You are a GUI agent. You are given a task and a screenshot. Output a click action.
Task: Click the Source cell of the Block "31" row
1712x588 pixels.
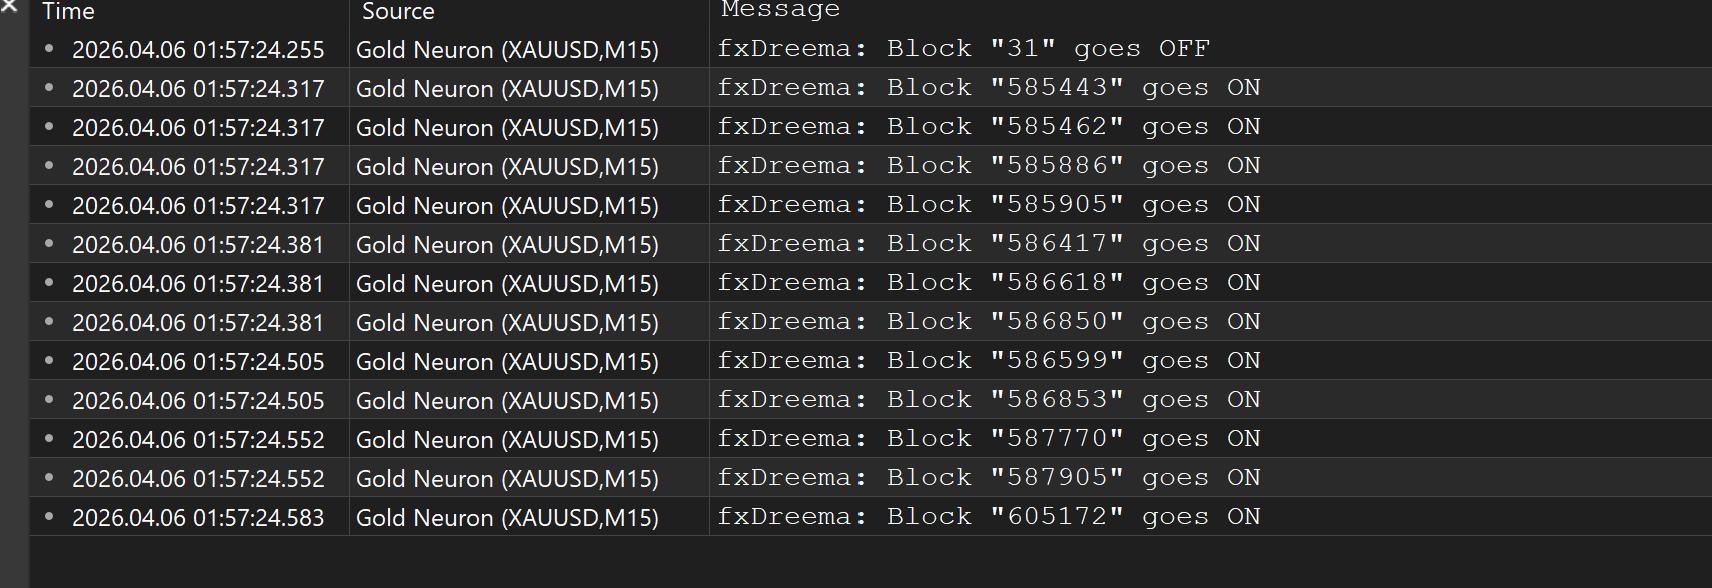tap(507, 49)
